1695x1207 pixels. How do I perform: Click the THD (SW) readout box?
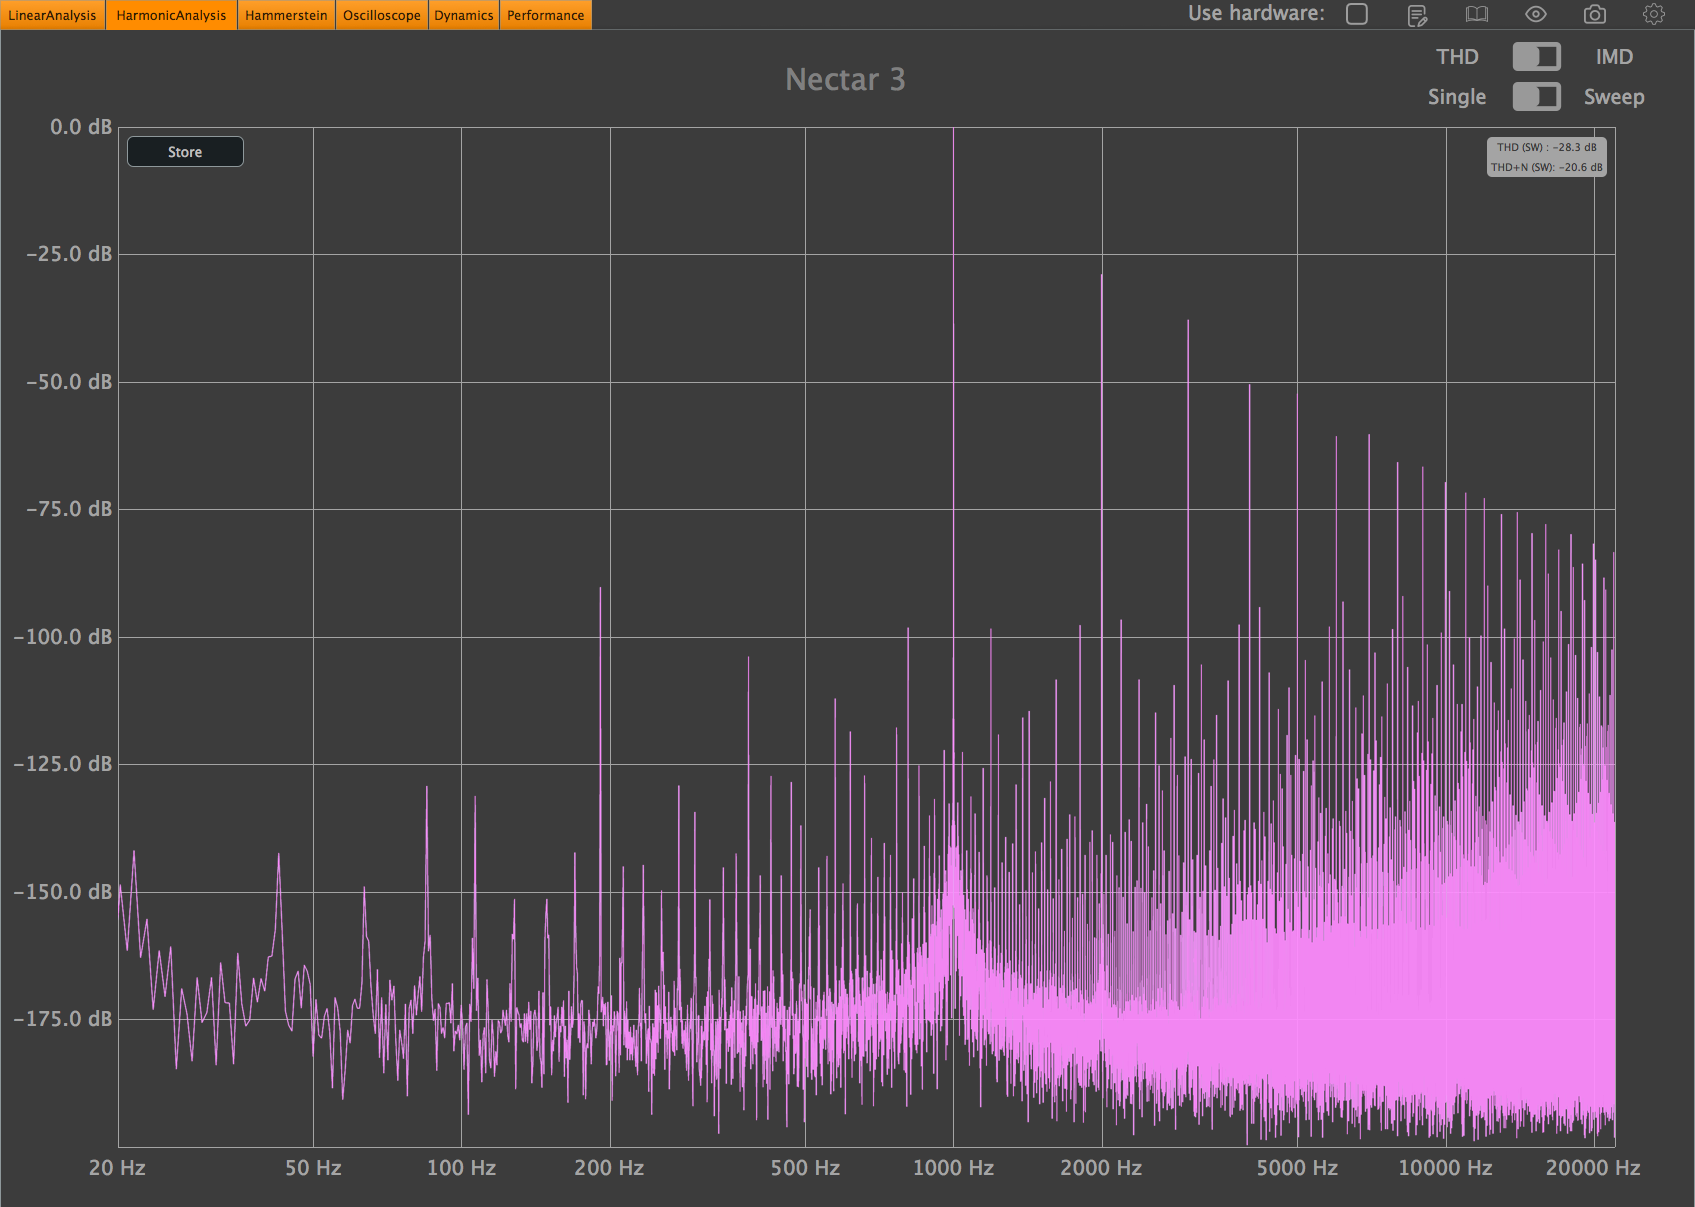(x=1547, y=157)
